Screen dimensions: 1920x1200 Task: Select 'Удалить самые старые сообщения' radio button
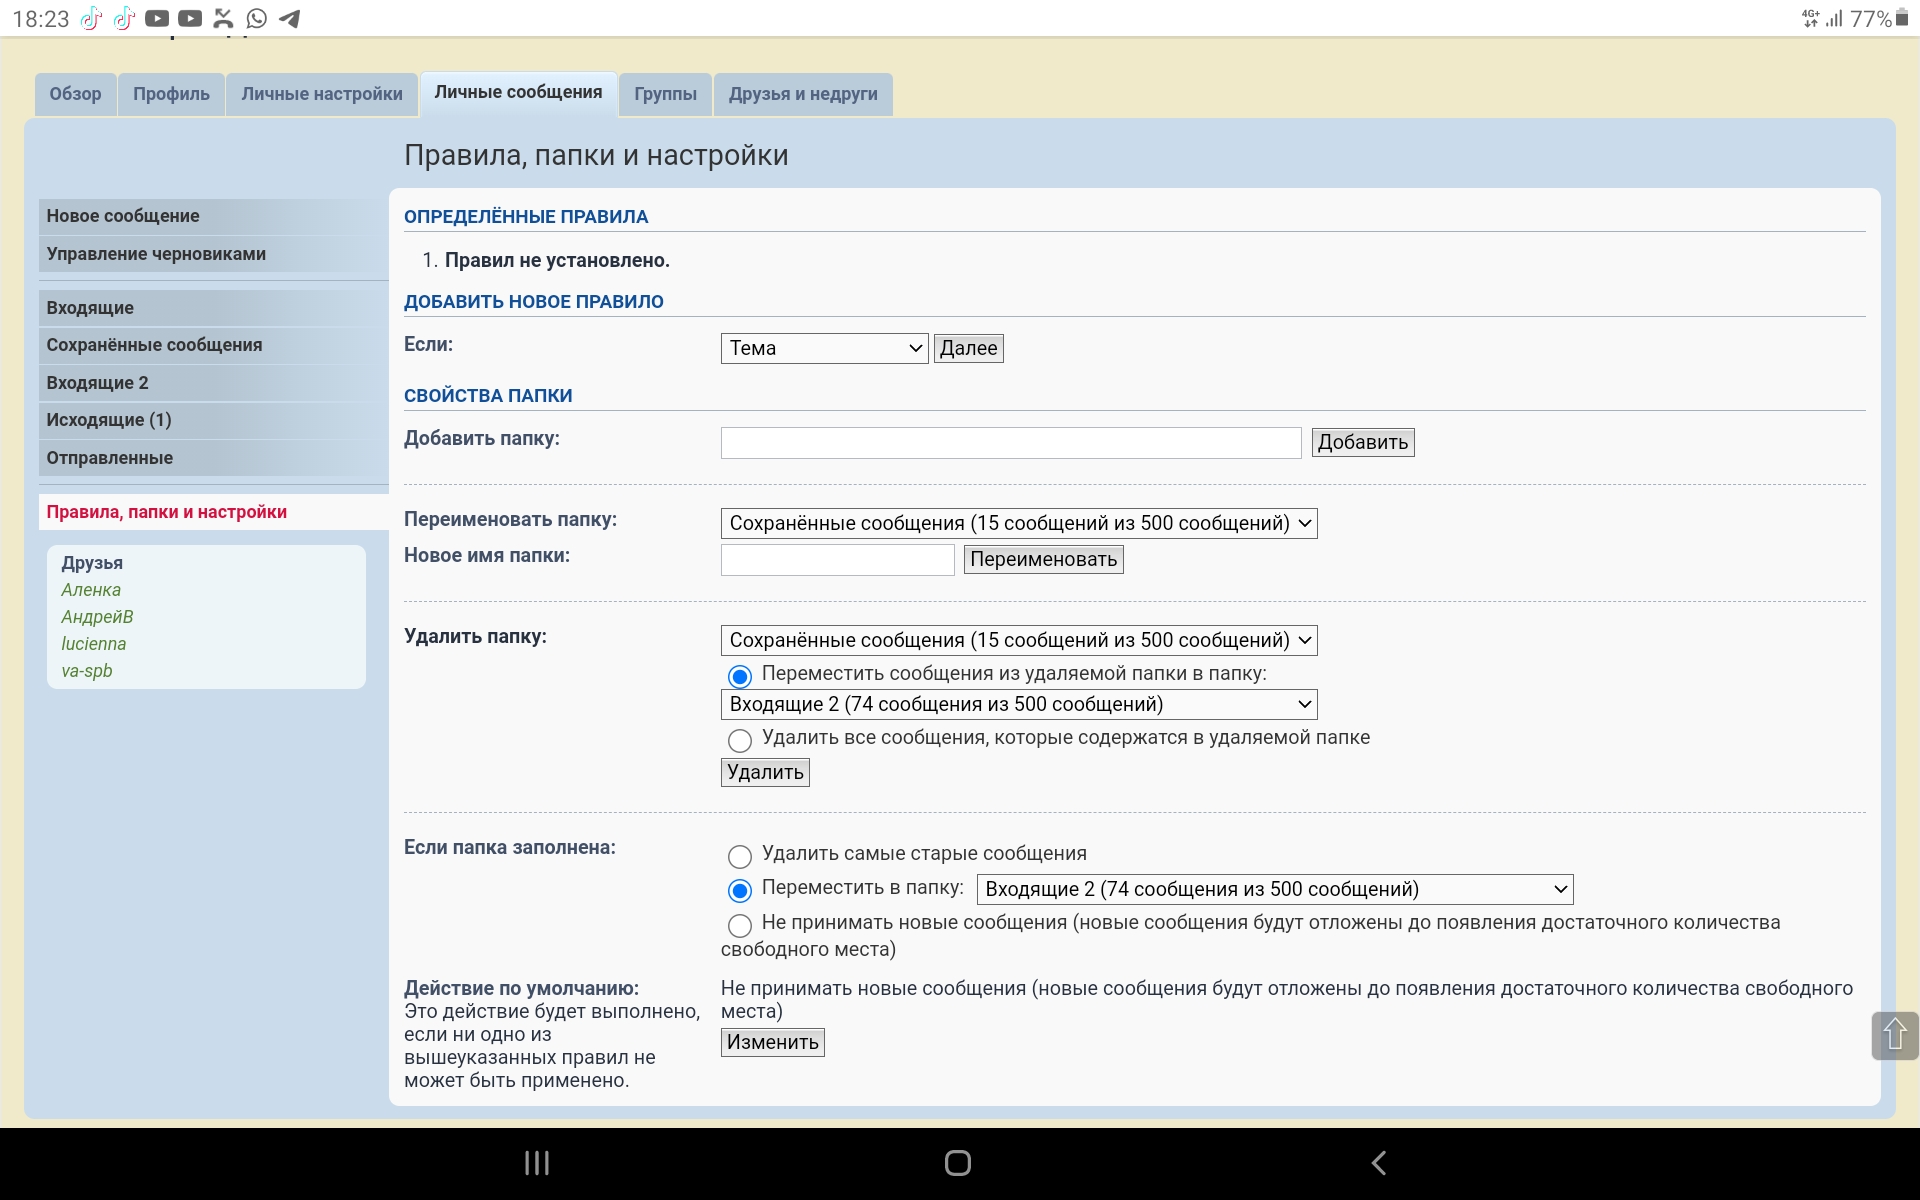pyautogui.click(x=740, y=857)
